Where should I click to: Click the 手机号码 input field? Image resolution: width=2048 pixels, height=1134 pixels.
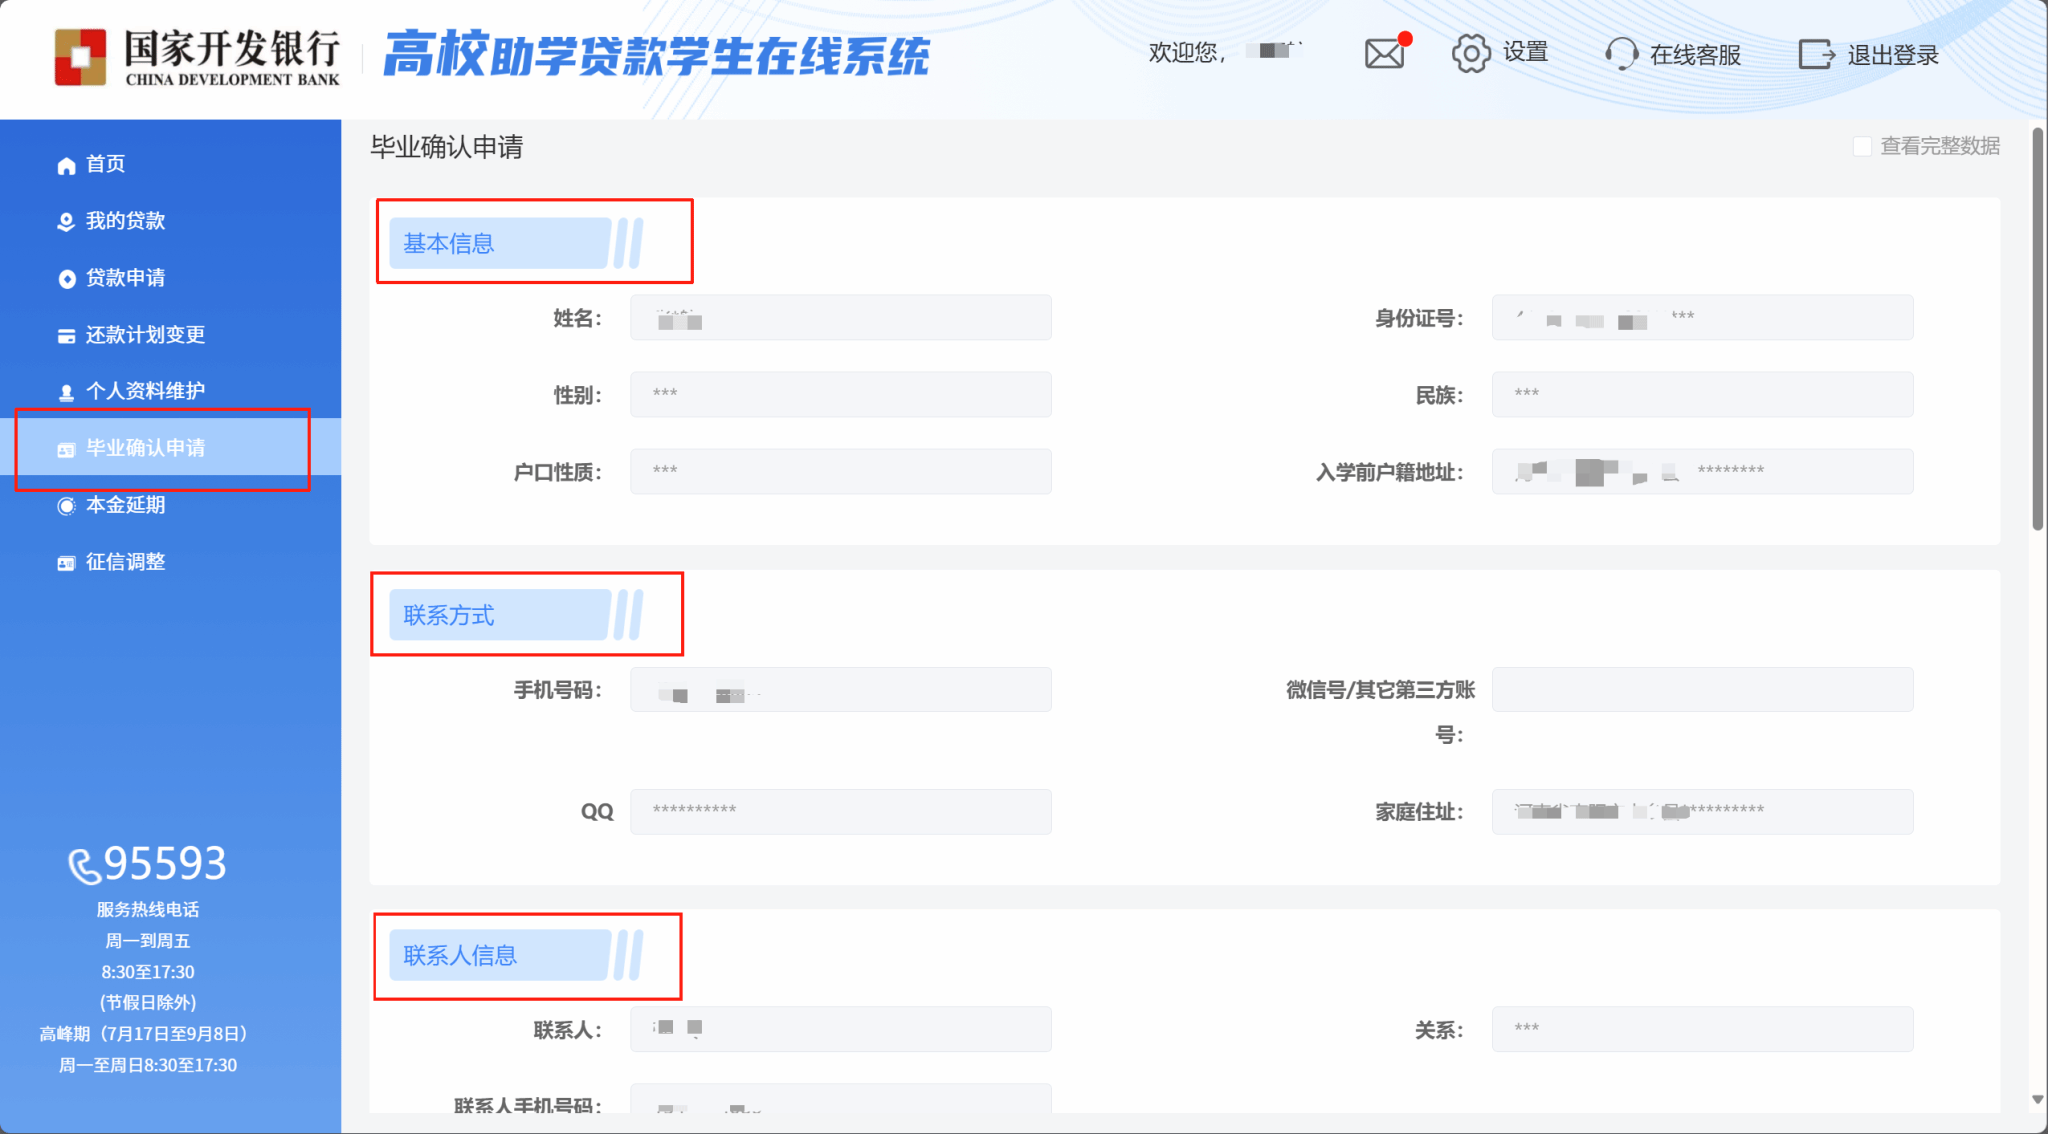(x=840, y=690)
